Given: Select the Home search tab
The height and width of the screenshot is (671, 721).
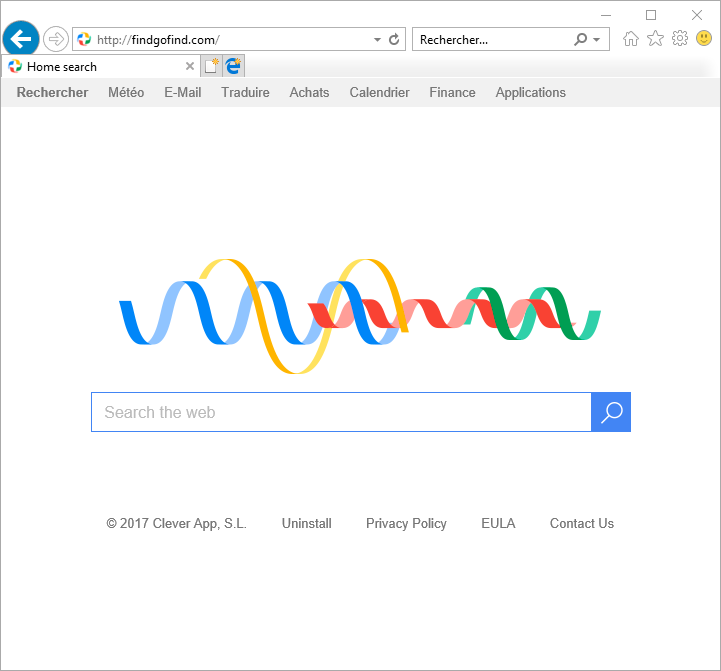Looking at the screenshot, I should 90,67.
